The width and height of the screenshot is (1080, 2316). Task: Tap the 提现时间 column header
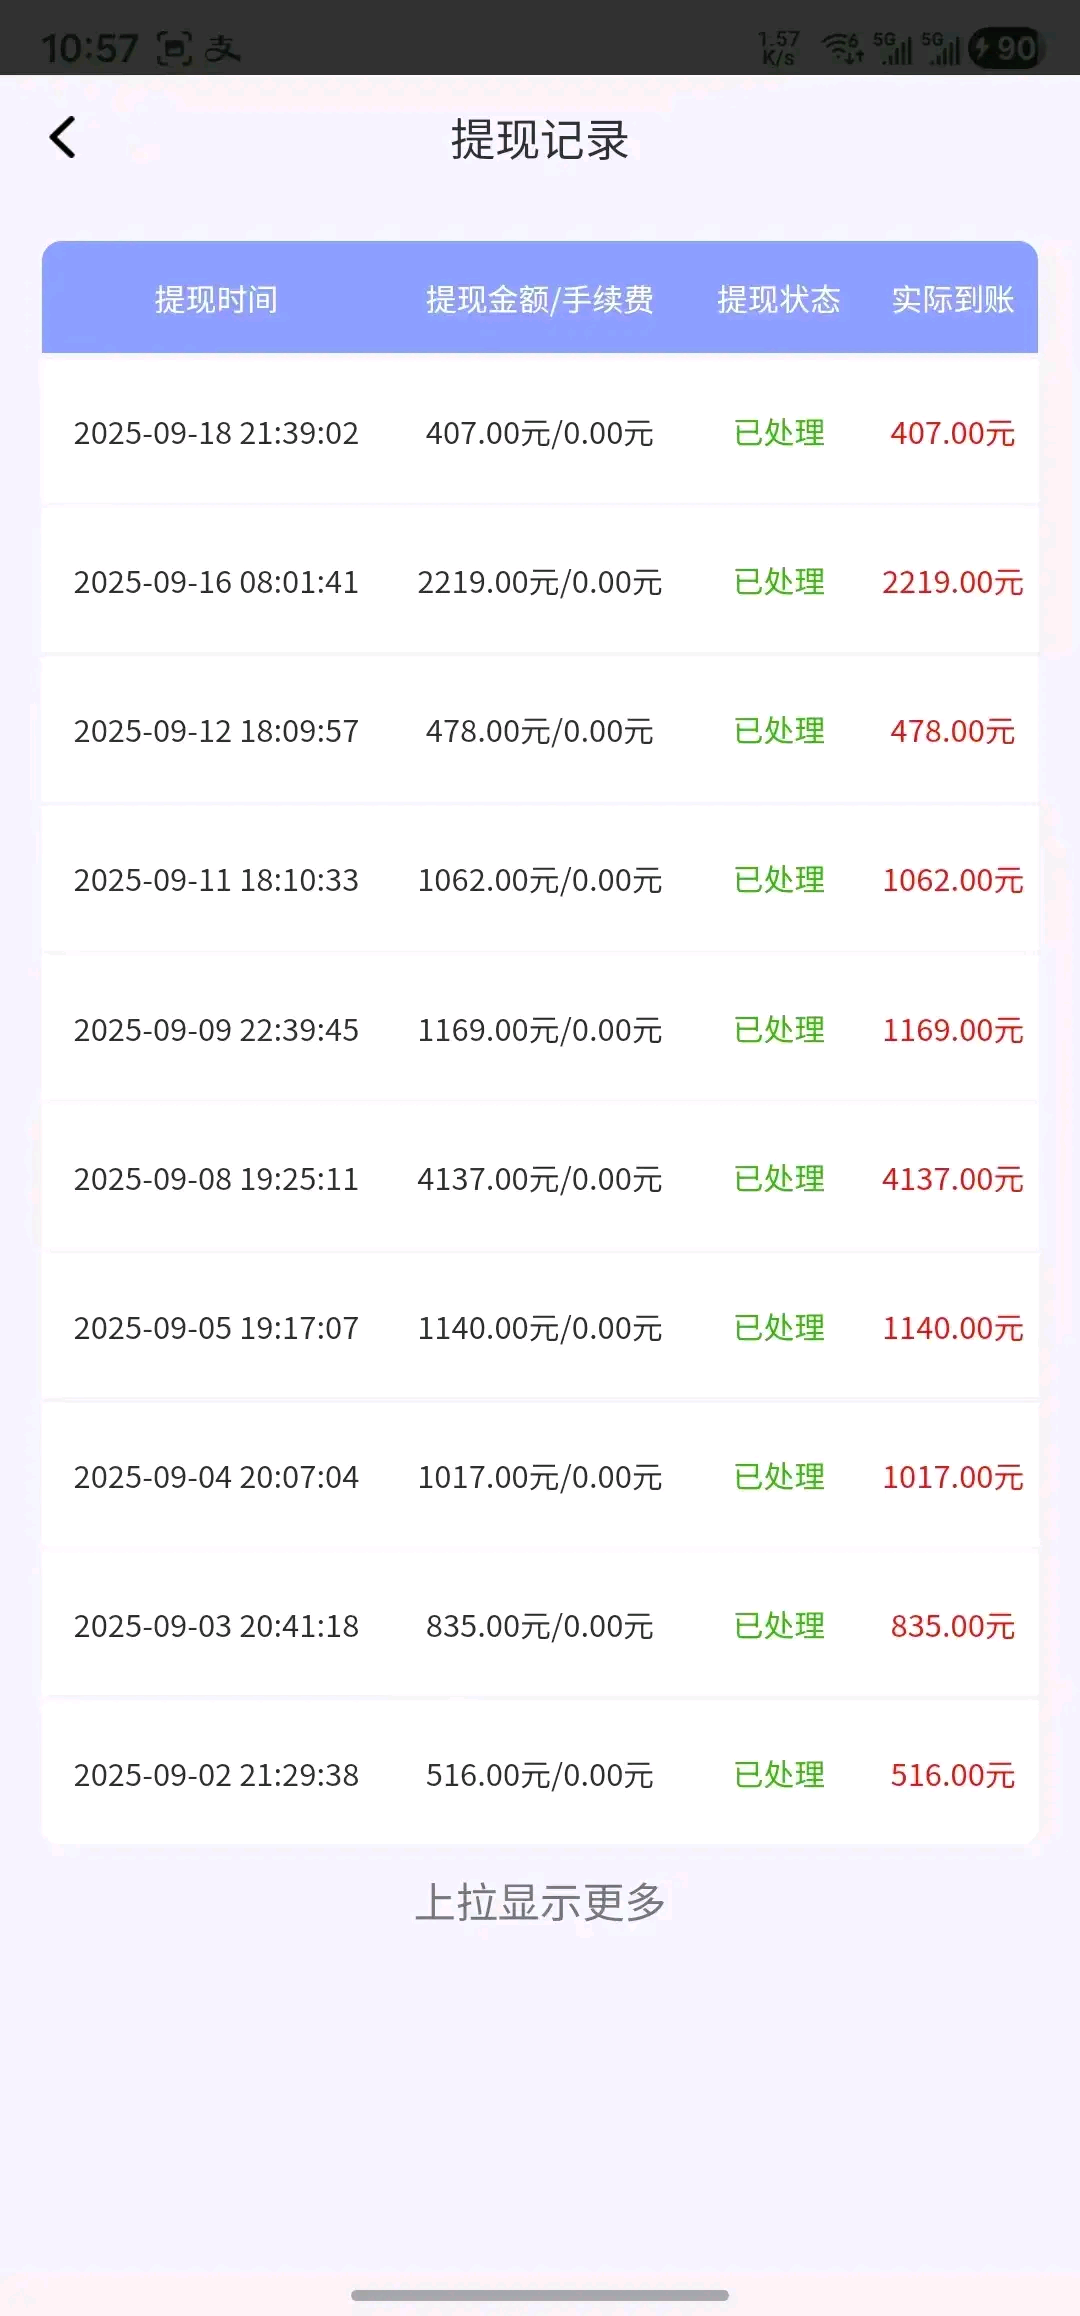216,299
